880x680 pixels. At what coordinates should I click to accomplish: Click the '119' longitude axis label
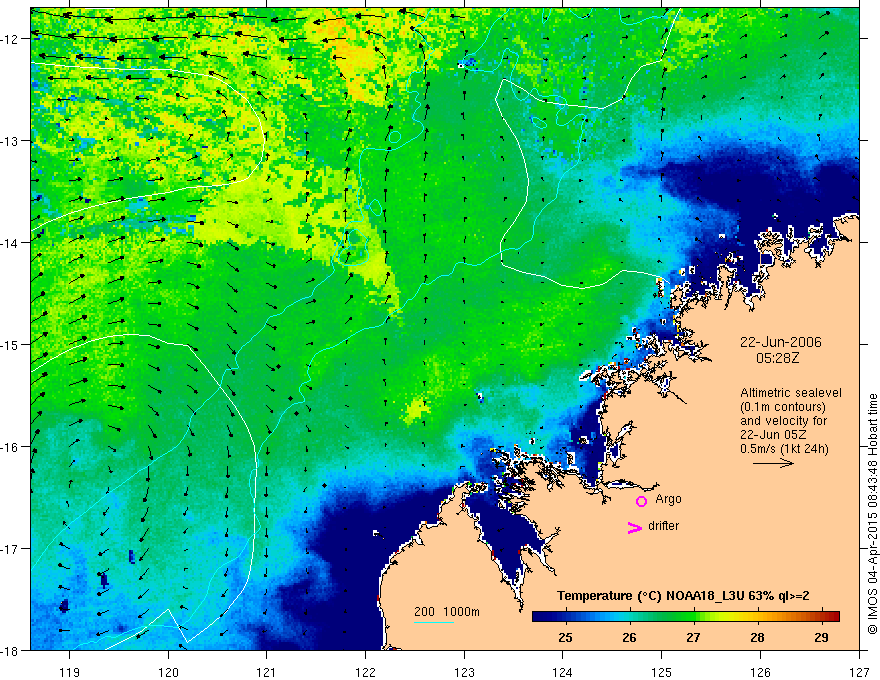click(x=70, y=672)
